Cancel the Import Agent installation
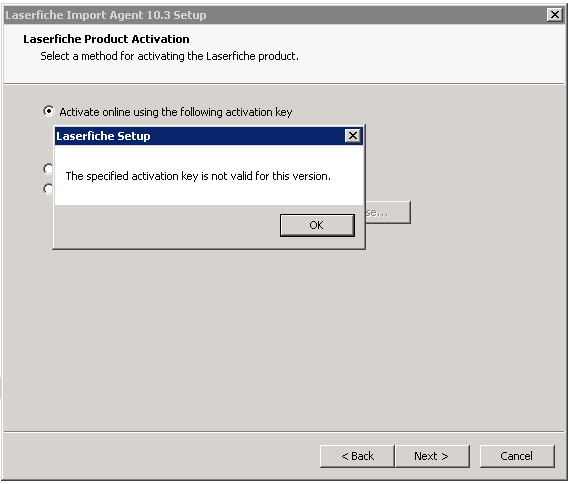The image size is (570, 484). tap(517, 456)
